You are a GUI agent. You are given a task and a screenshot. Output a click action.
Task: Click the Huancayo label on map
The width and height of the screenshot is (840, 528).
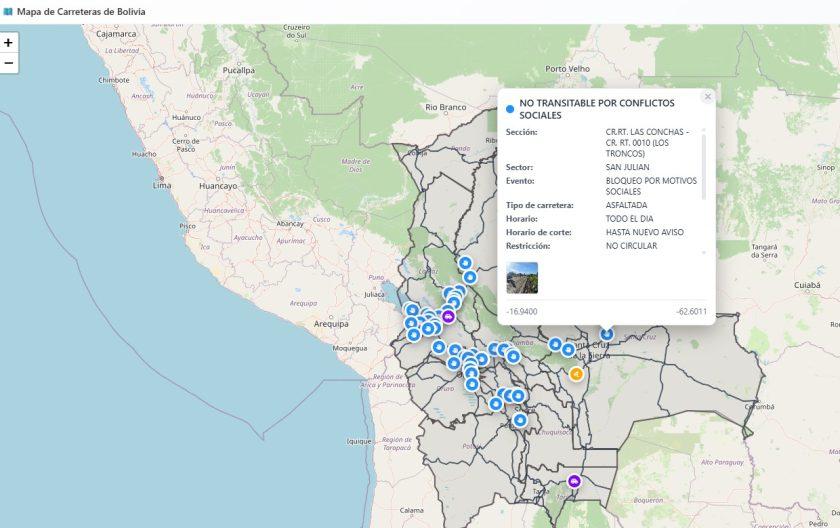[x=218, y=186]
